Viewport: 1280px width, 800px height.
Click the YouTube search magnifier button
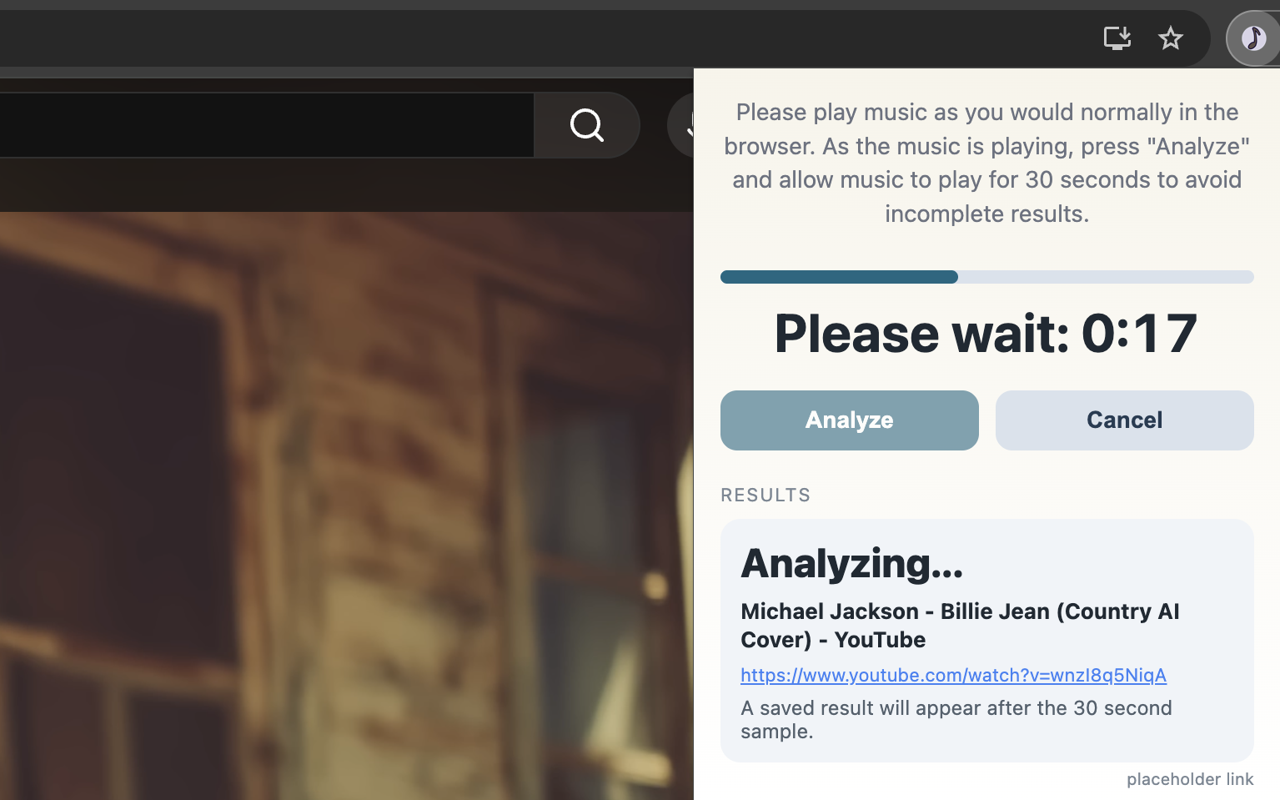coord(587,125)
